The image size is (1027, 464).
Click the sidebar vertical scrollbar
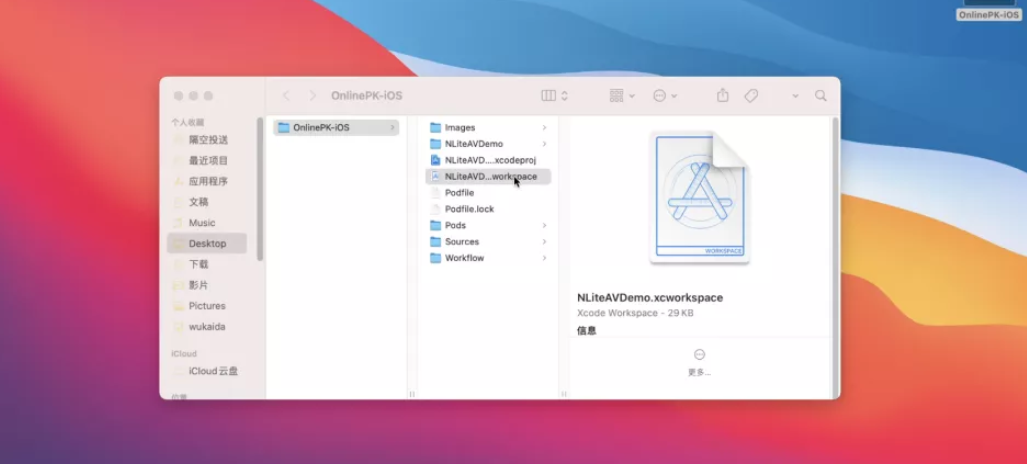(x=260, y=189)
